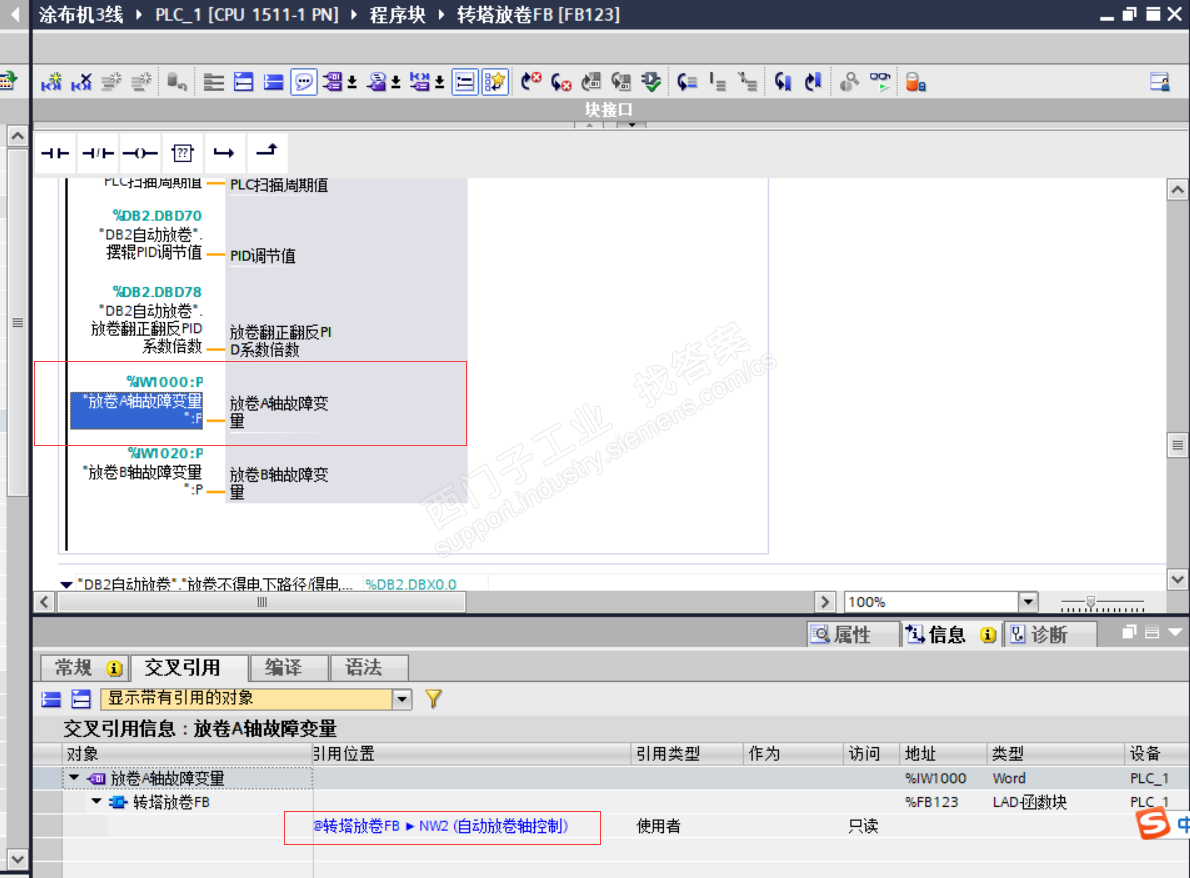Collapse the 放卷A轴故障变量 tree row
The height and width of the screenshot is (878, 1190).
74,778
